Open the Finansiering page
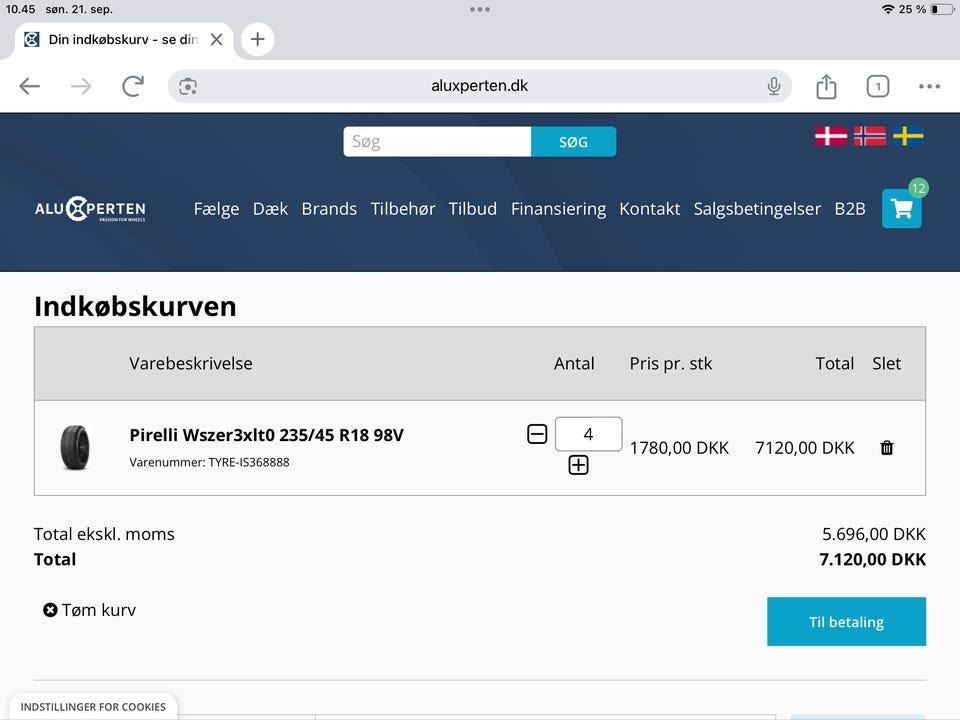 click(558, 209)
